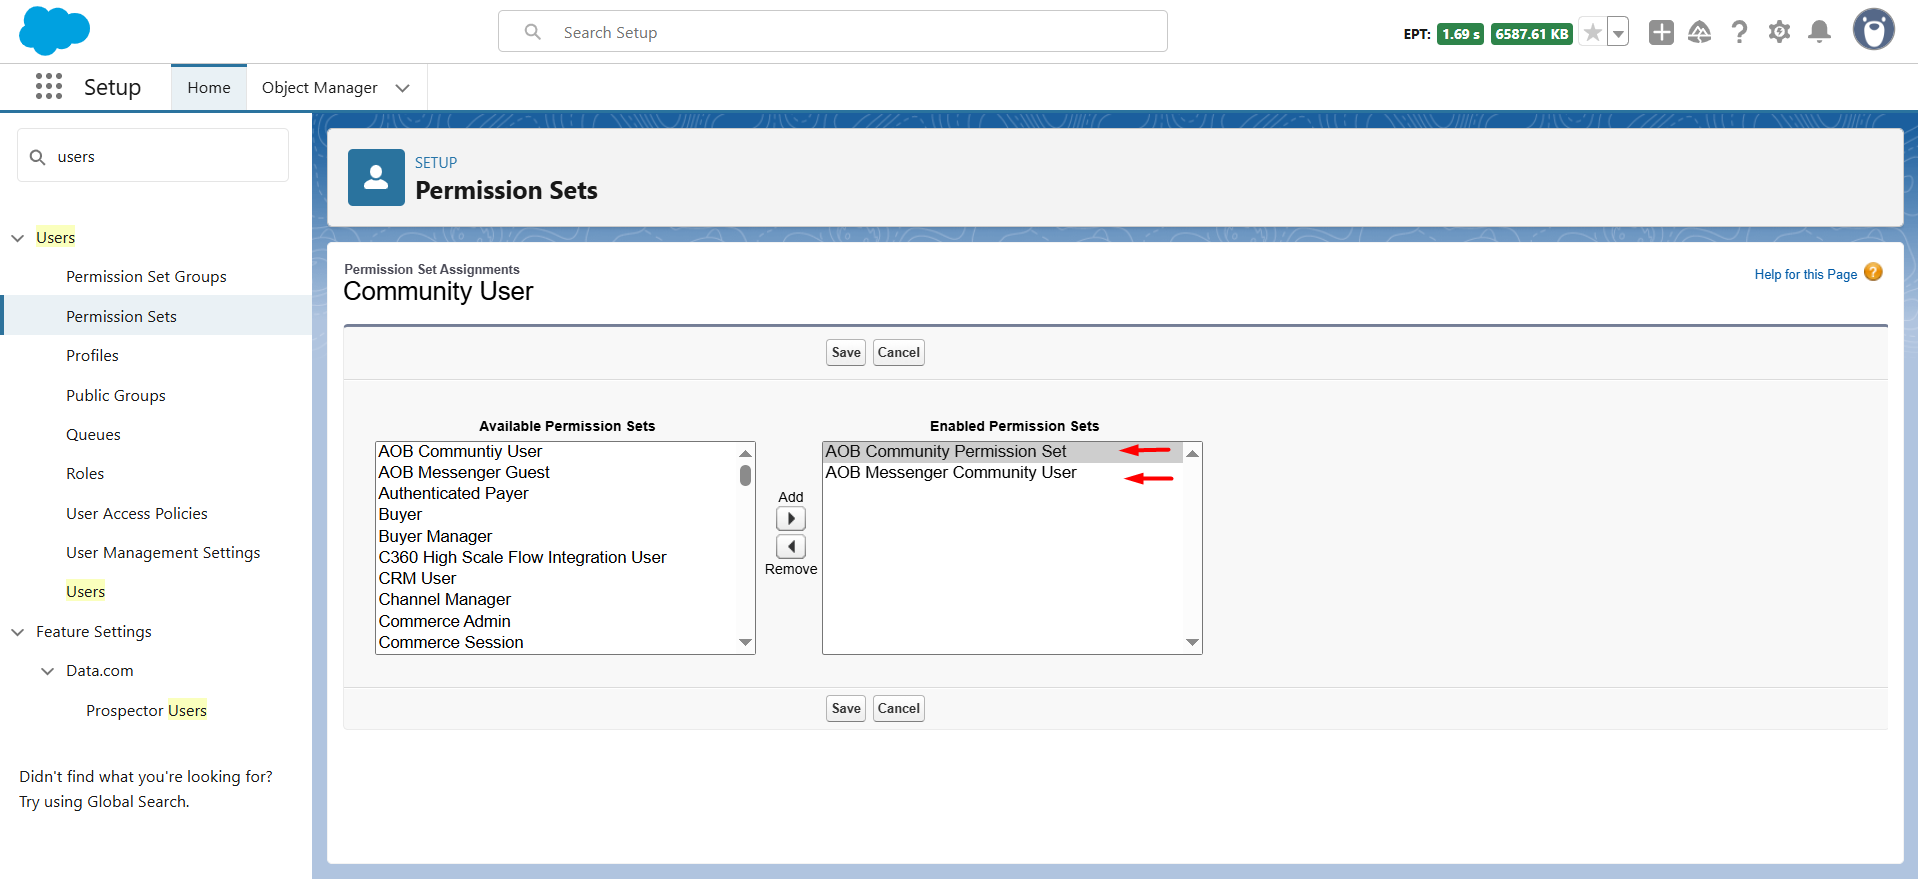Click the Enabled list scroll-down arrow
Image resolution: width=1918 pixels, height=879 pixels.
point(1192,643)
